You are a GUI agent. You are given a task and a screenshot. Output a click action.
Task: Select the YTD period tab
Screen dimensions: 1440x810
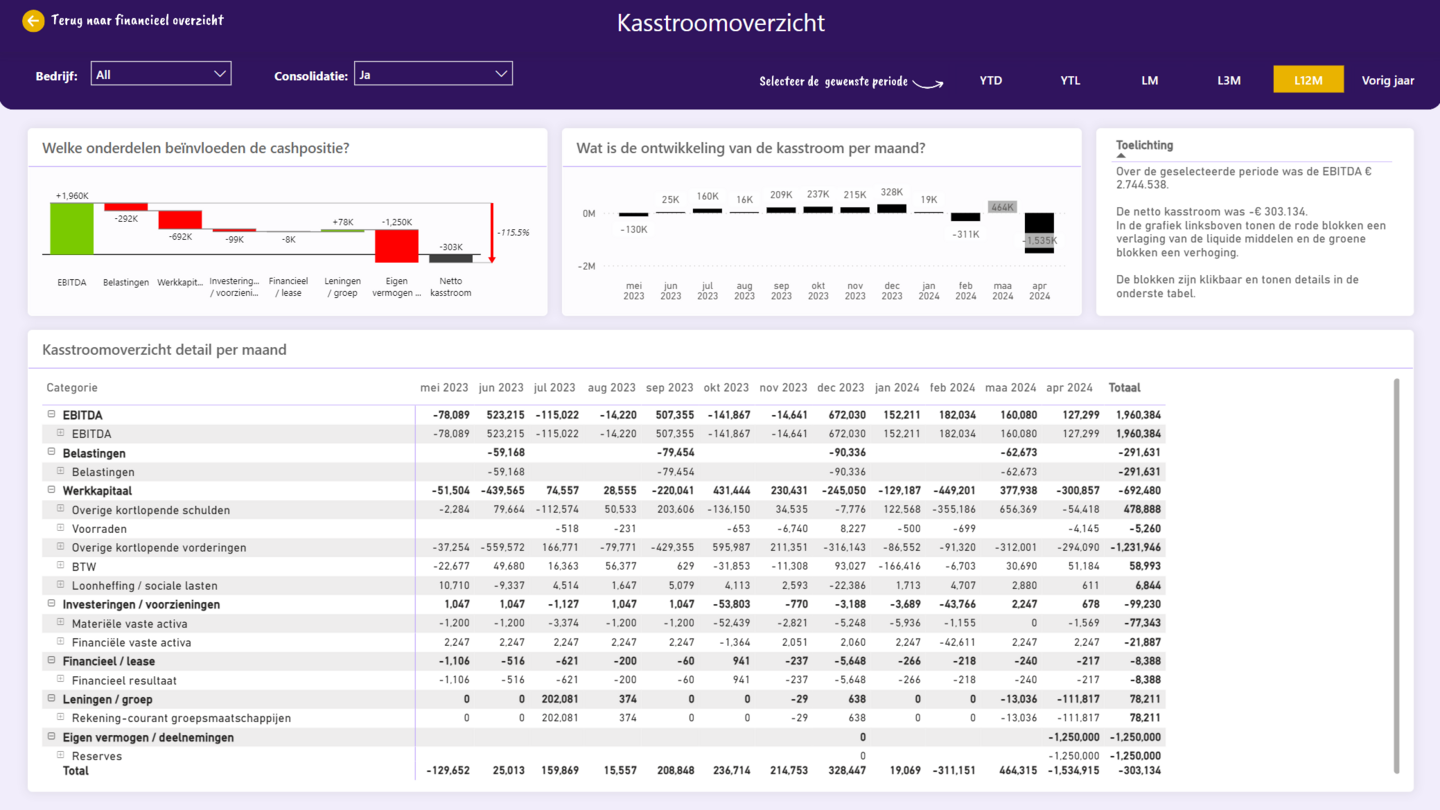(x=990, y=80)
